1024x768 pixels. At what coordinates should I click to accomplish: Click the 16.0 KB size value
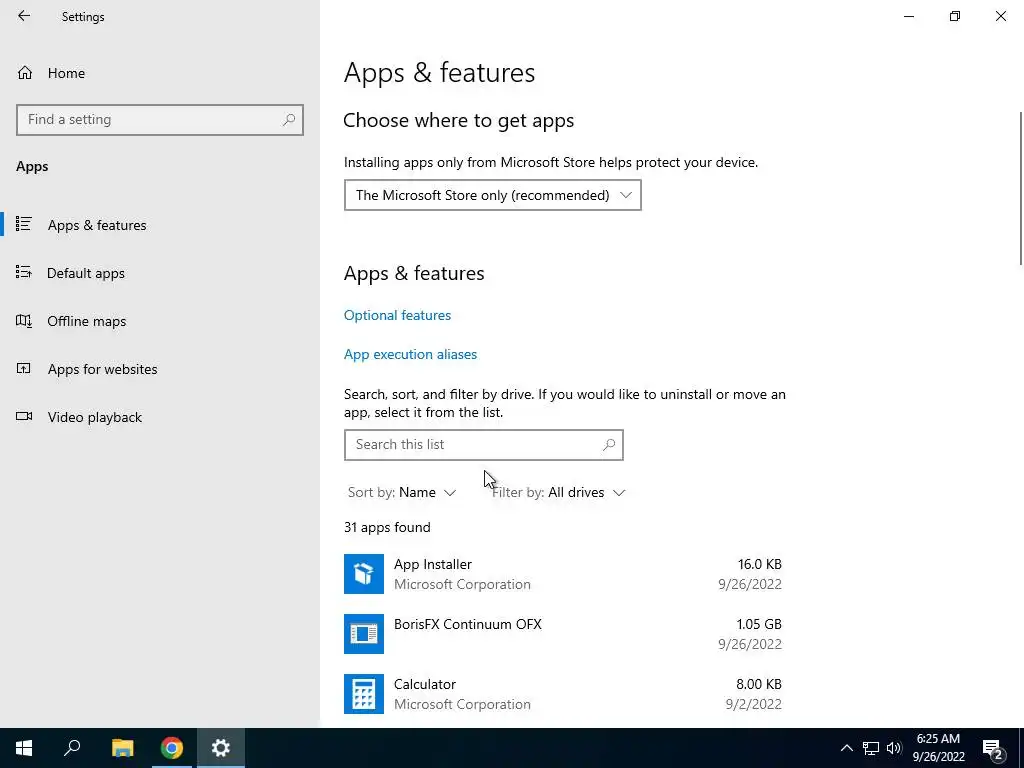760,564
